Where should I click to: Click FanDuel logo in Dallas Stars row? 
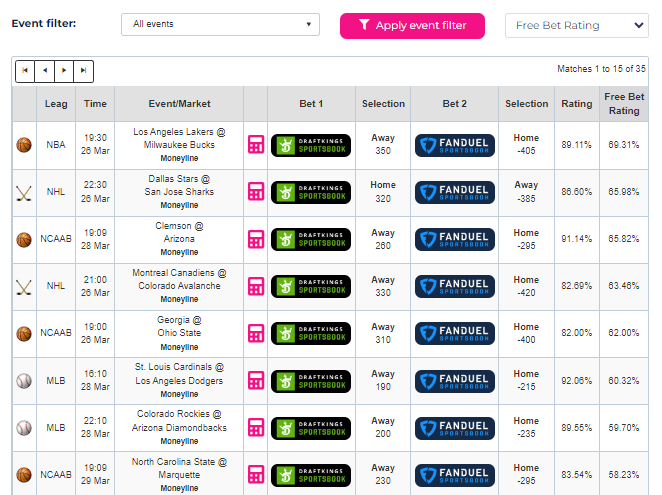pos(455,193)
